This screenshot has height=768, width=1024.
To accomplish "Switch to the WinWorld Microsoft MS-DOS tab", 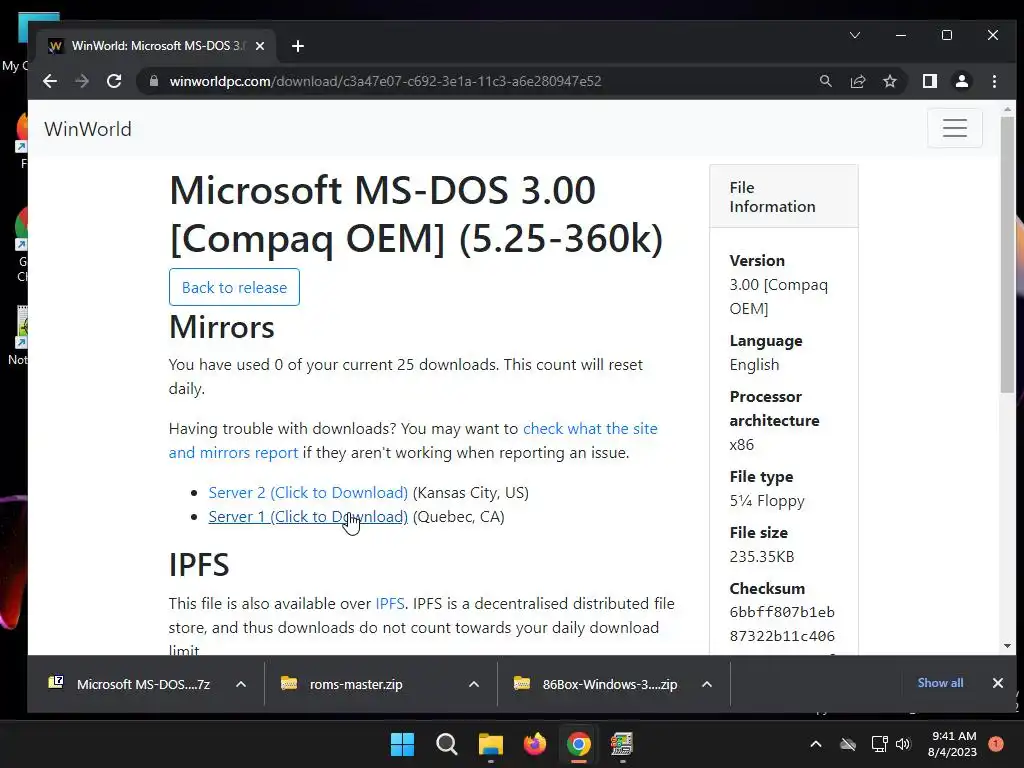I will pos(157,46).
